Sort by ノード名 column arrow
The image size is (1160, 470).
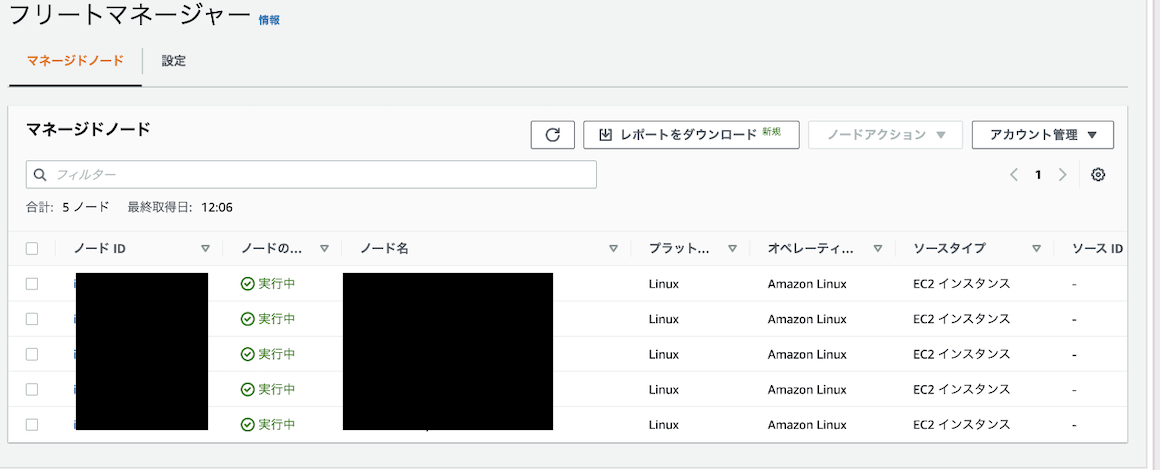pyautogui.click(x=613, y=249)
